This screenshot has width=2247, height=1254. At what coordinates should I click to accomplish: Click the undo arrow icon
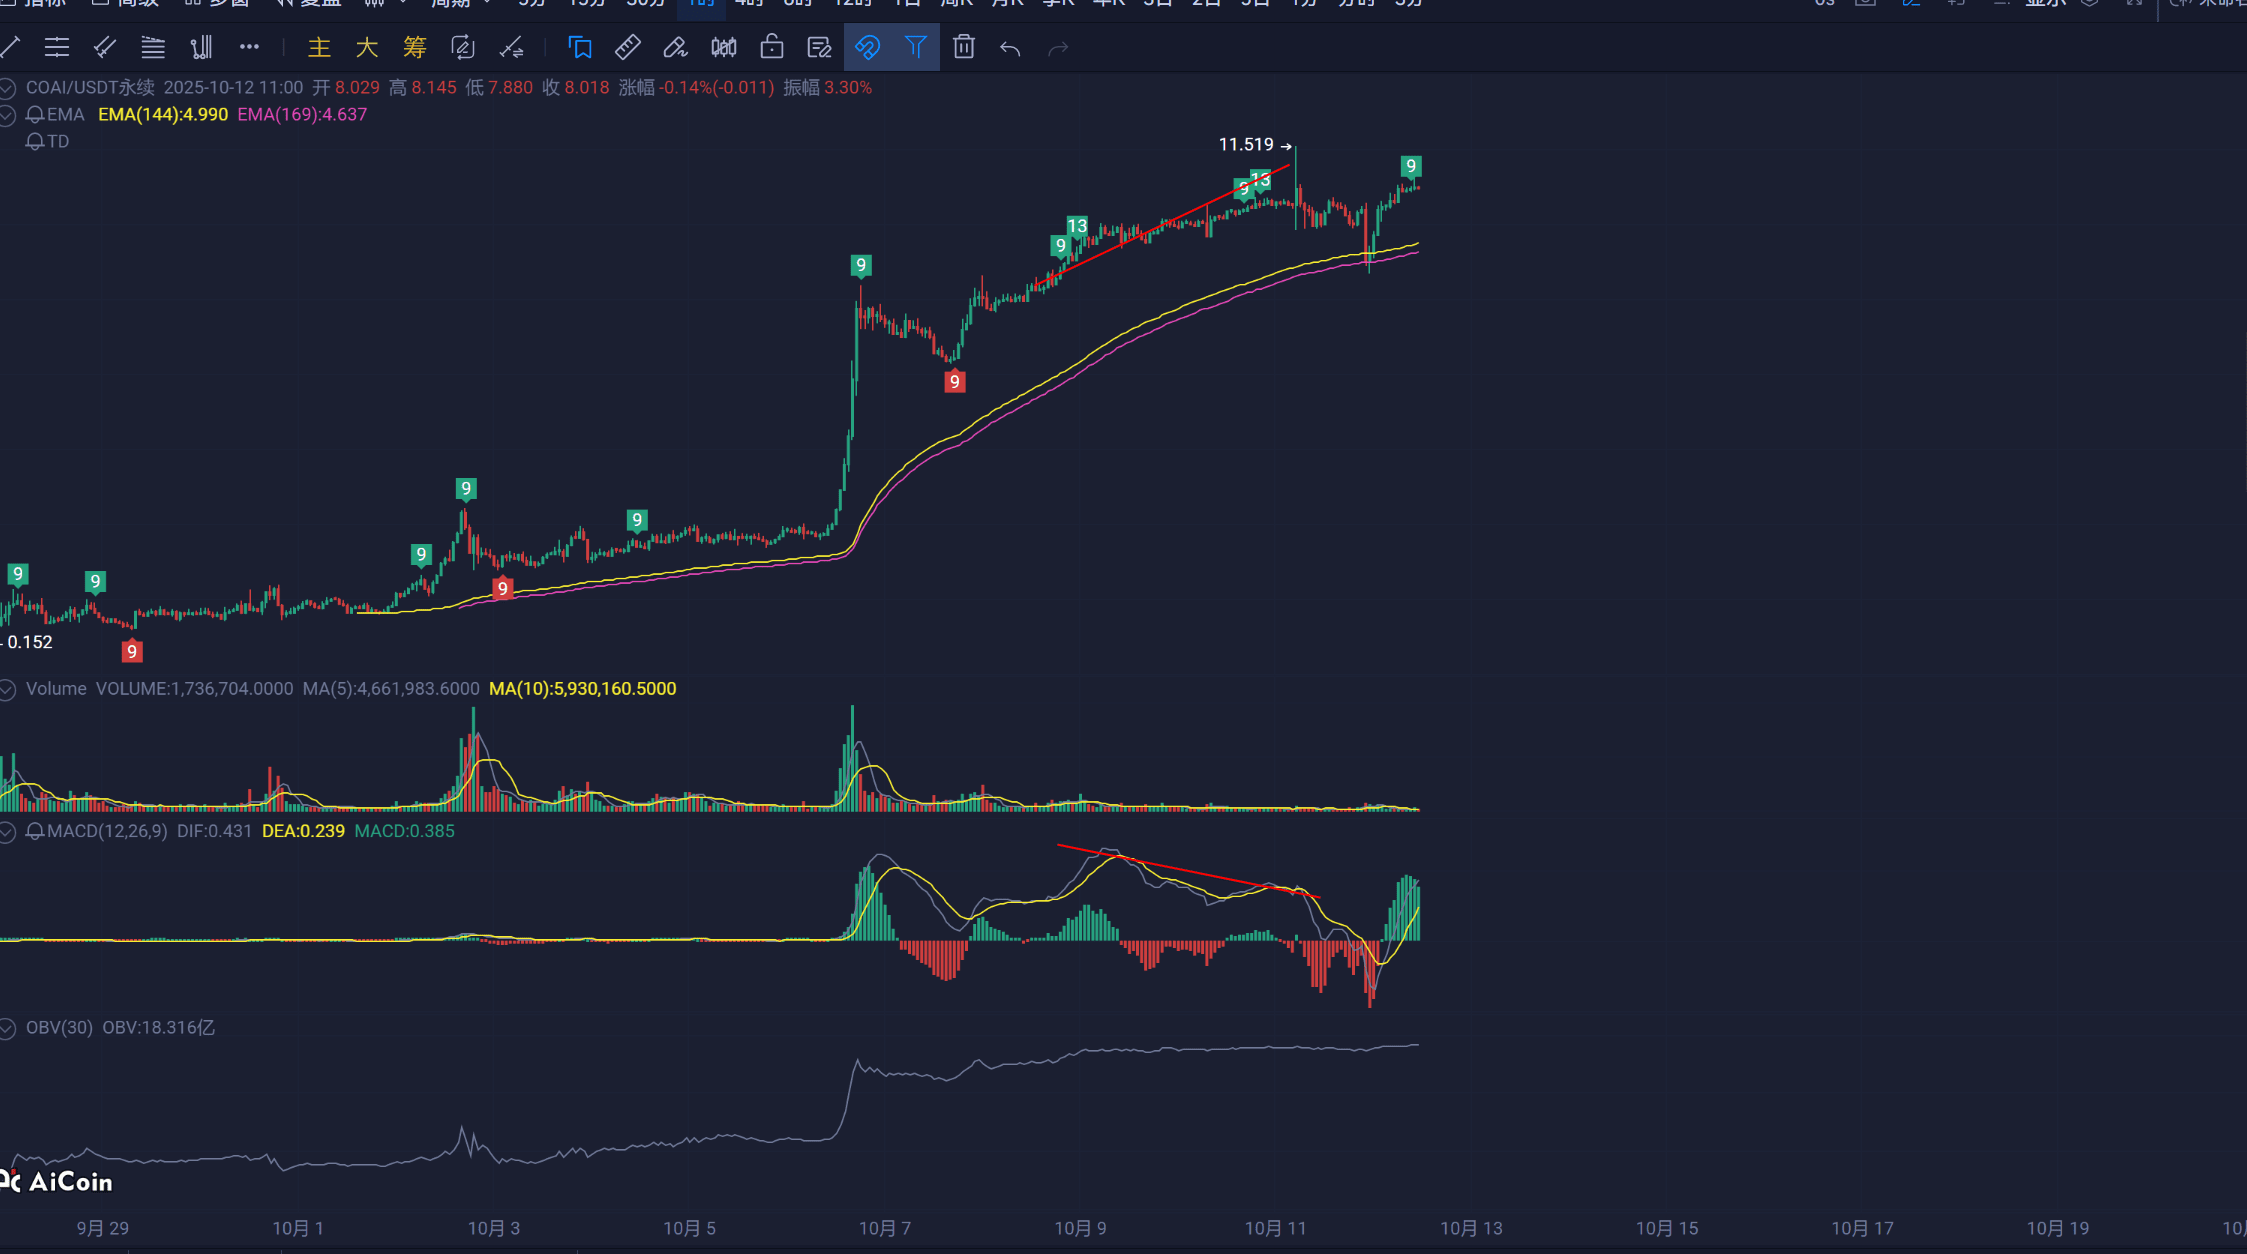pyautogui.click(x=1010, y=48)
